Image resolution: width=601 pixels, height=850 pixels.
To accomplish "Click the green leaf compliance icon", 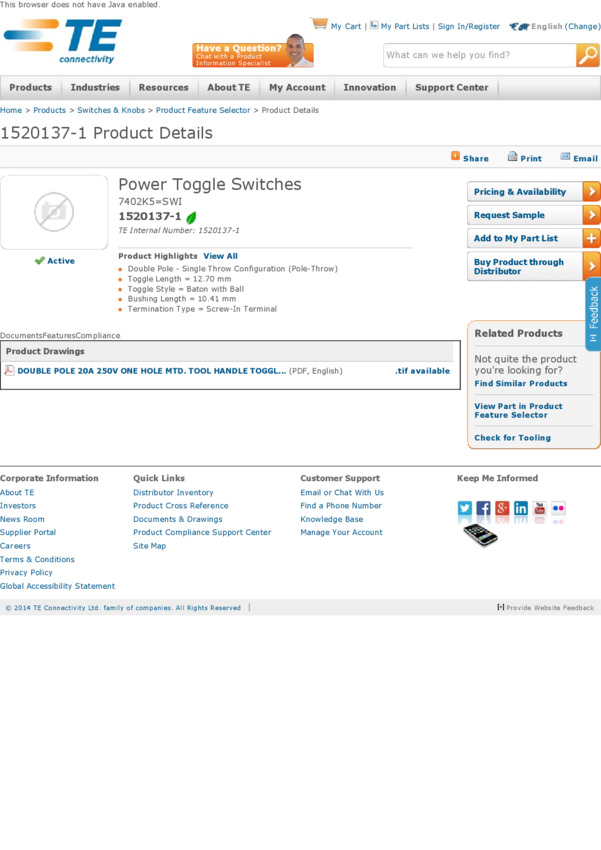I will pos(191,218).
